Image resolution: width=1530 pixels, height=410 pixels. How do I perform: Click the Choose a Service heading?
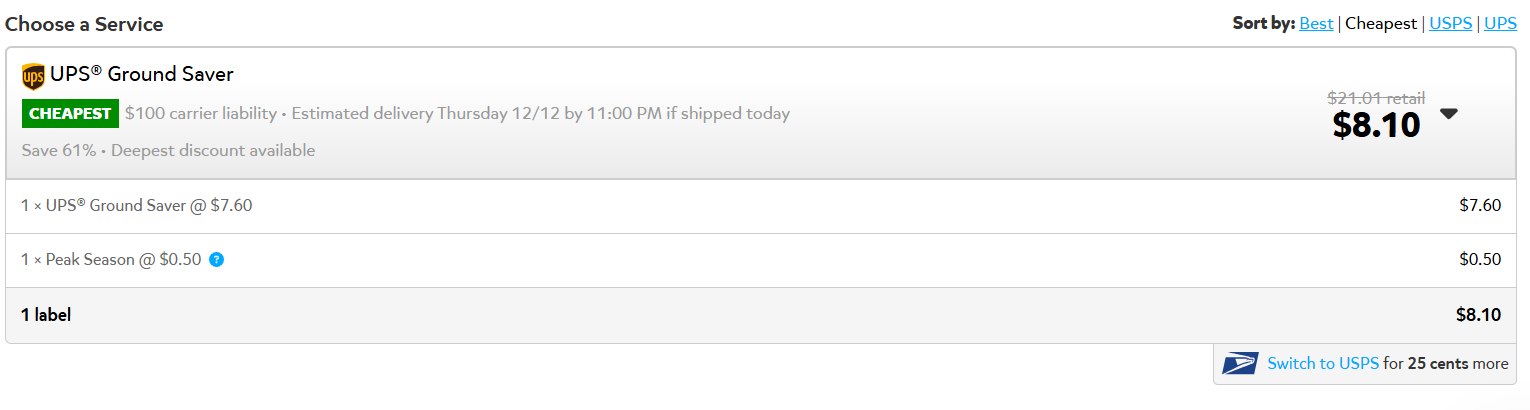[84, 24]
